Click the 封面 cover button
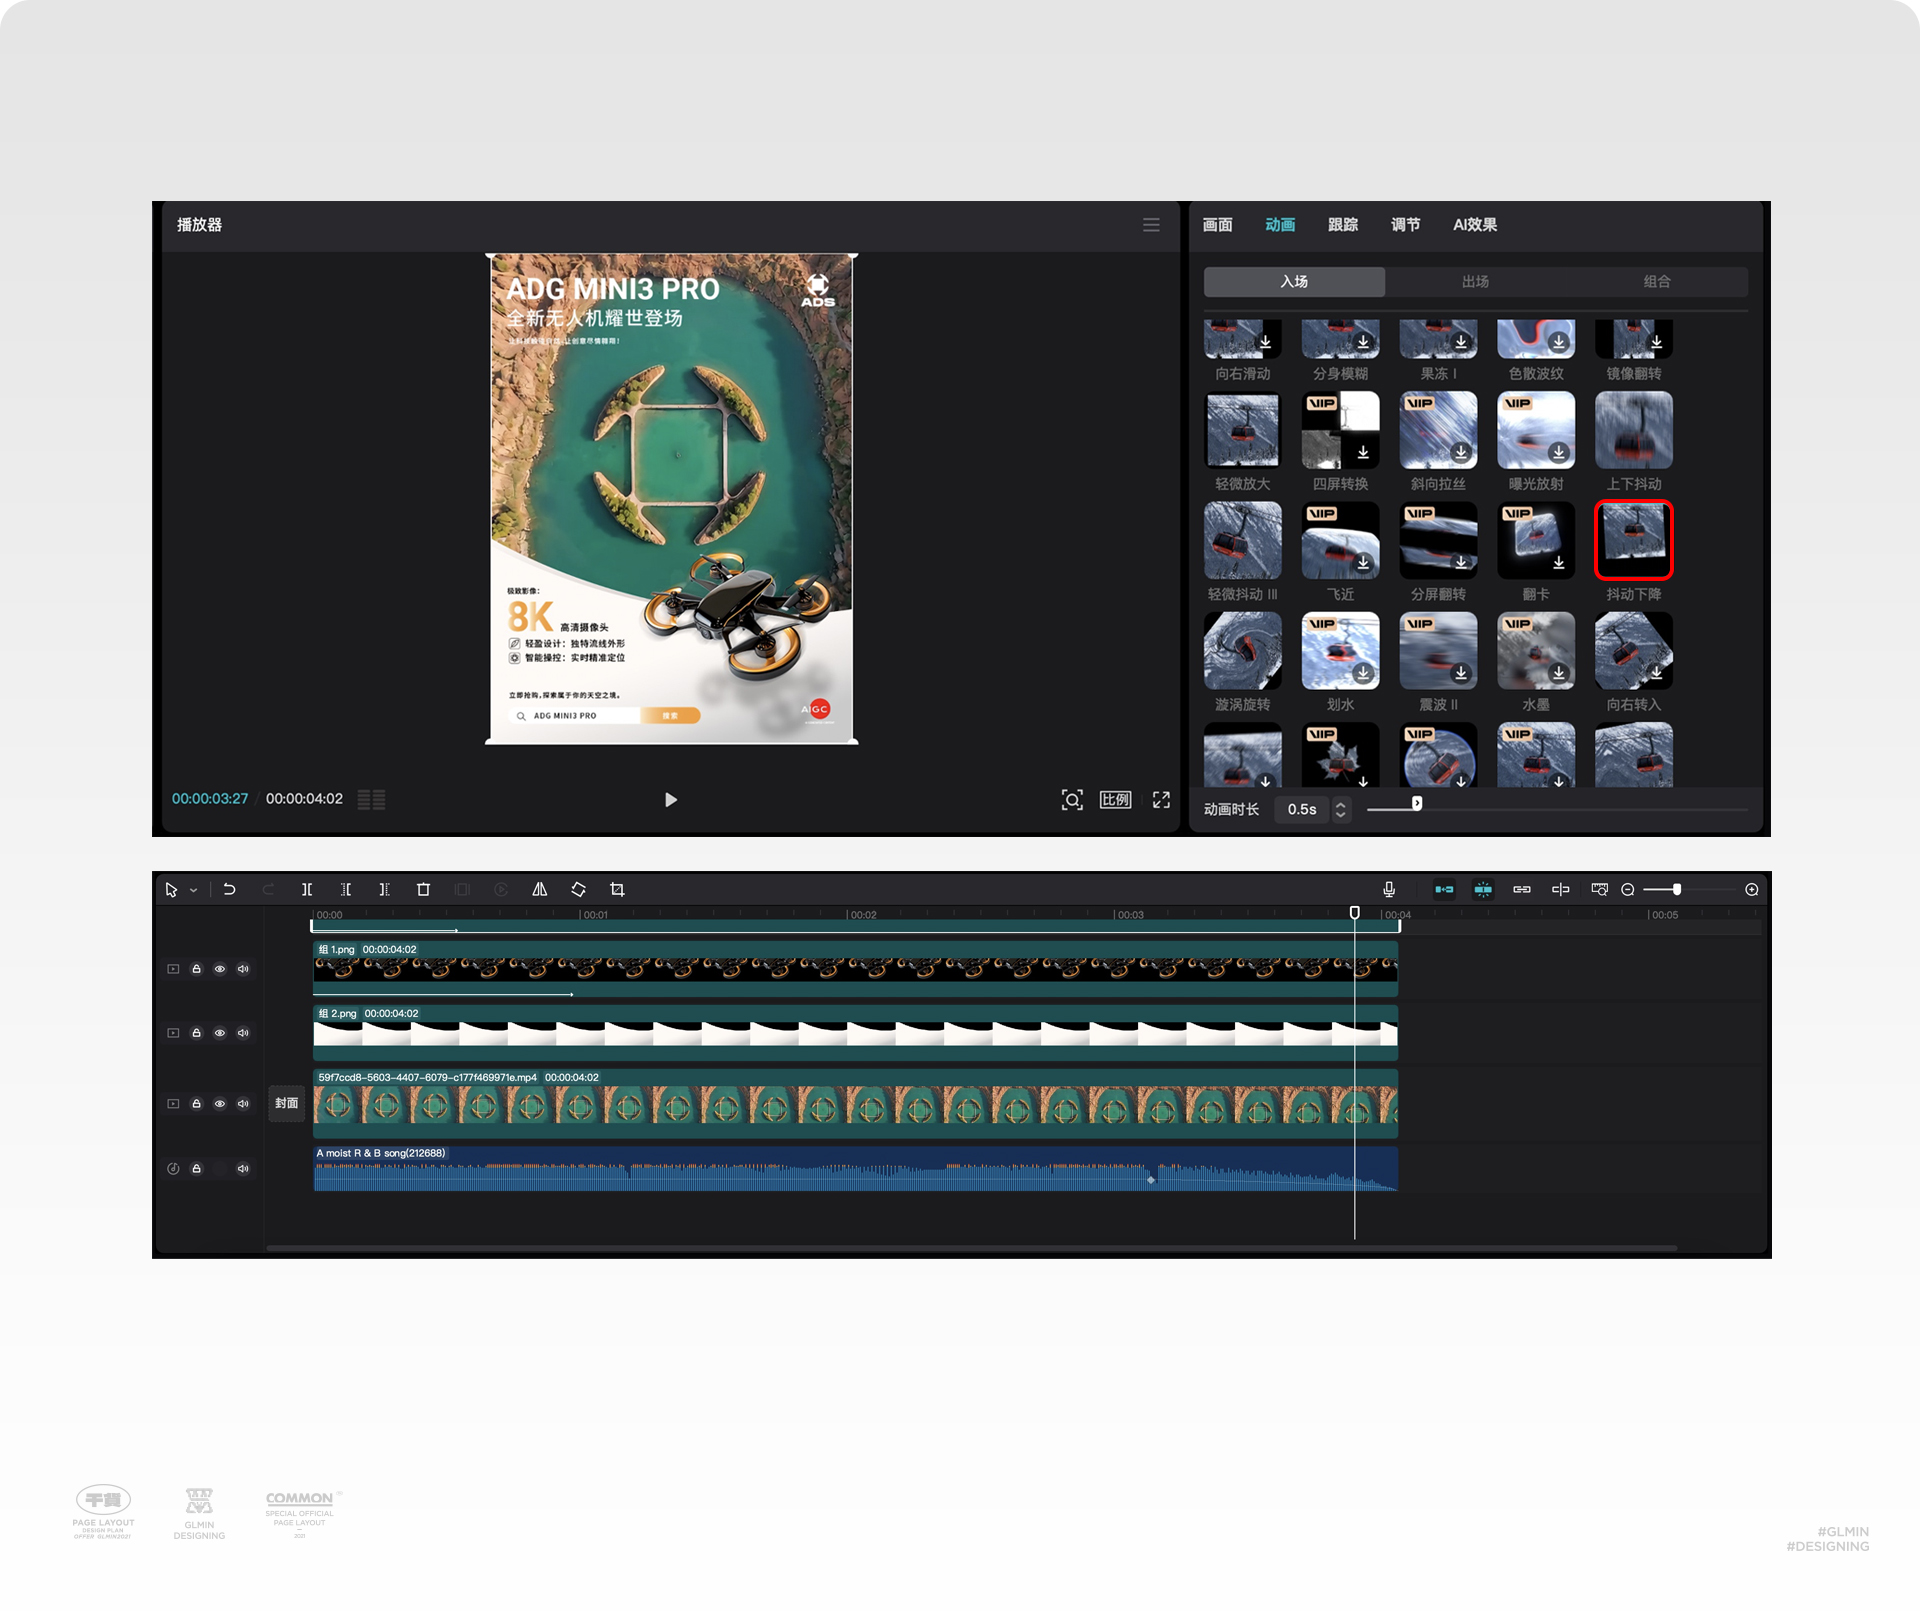The height and width of the screenshot is (1621, 1920). point(287,1103)
